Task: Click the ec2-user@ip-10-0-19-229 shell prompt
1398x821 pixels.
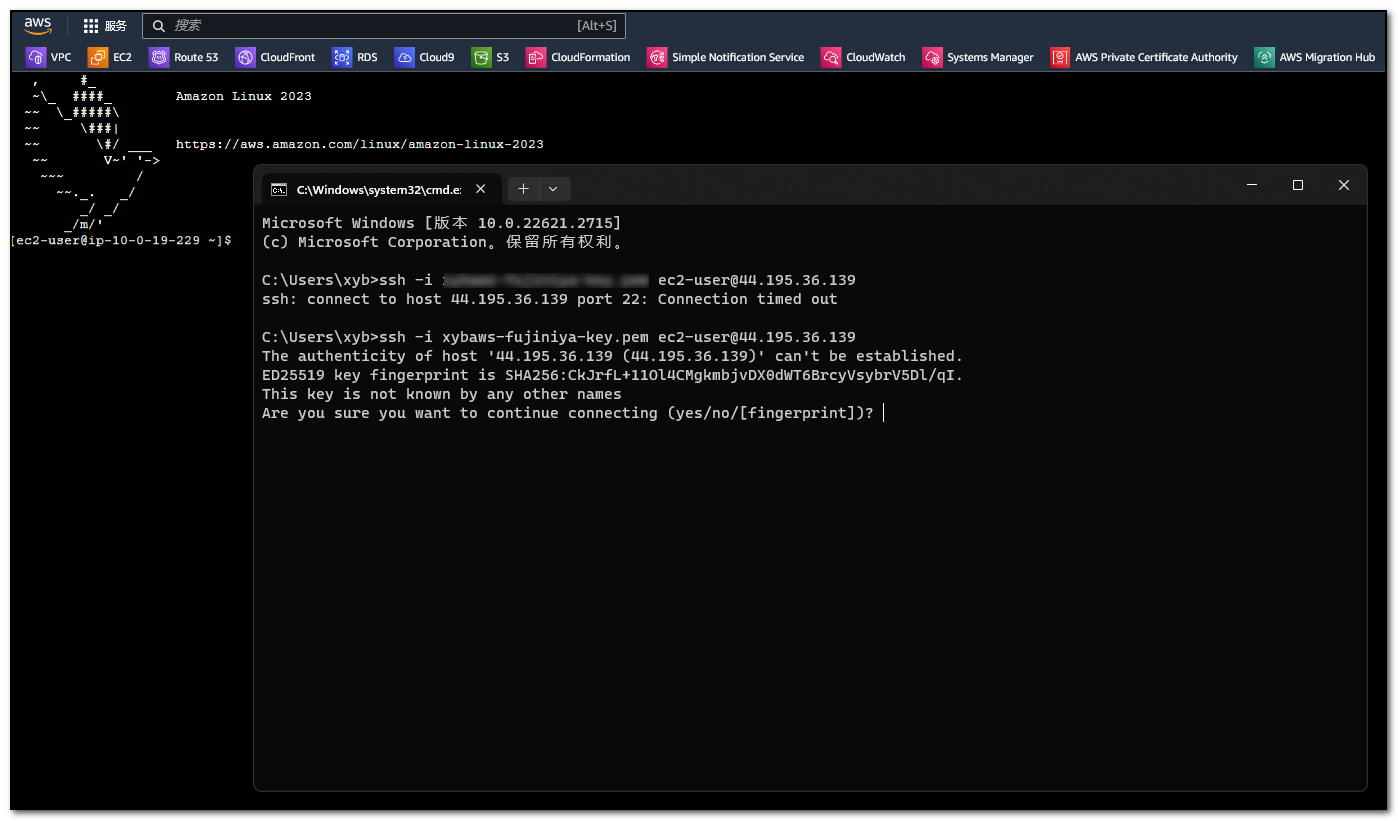Action: tap(121, 241)
